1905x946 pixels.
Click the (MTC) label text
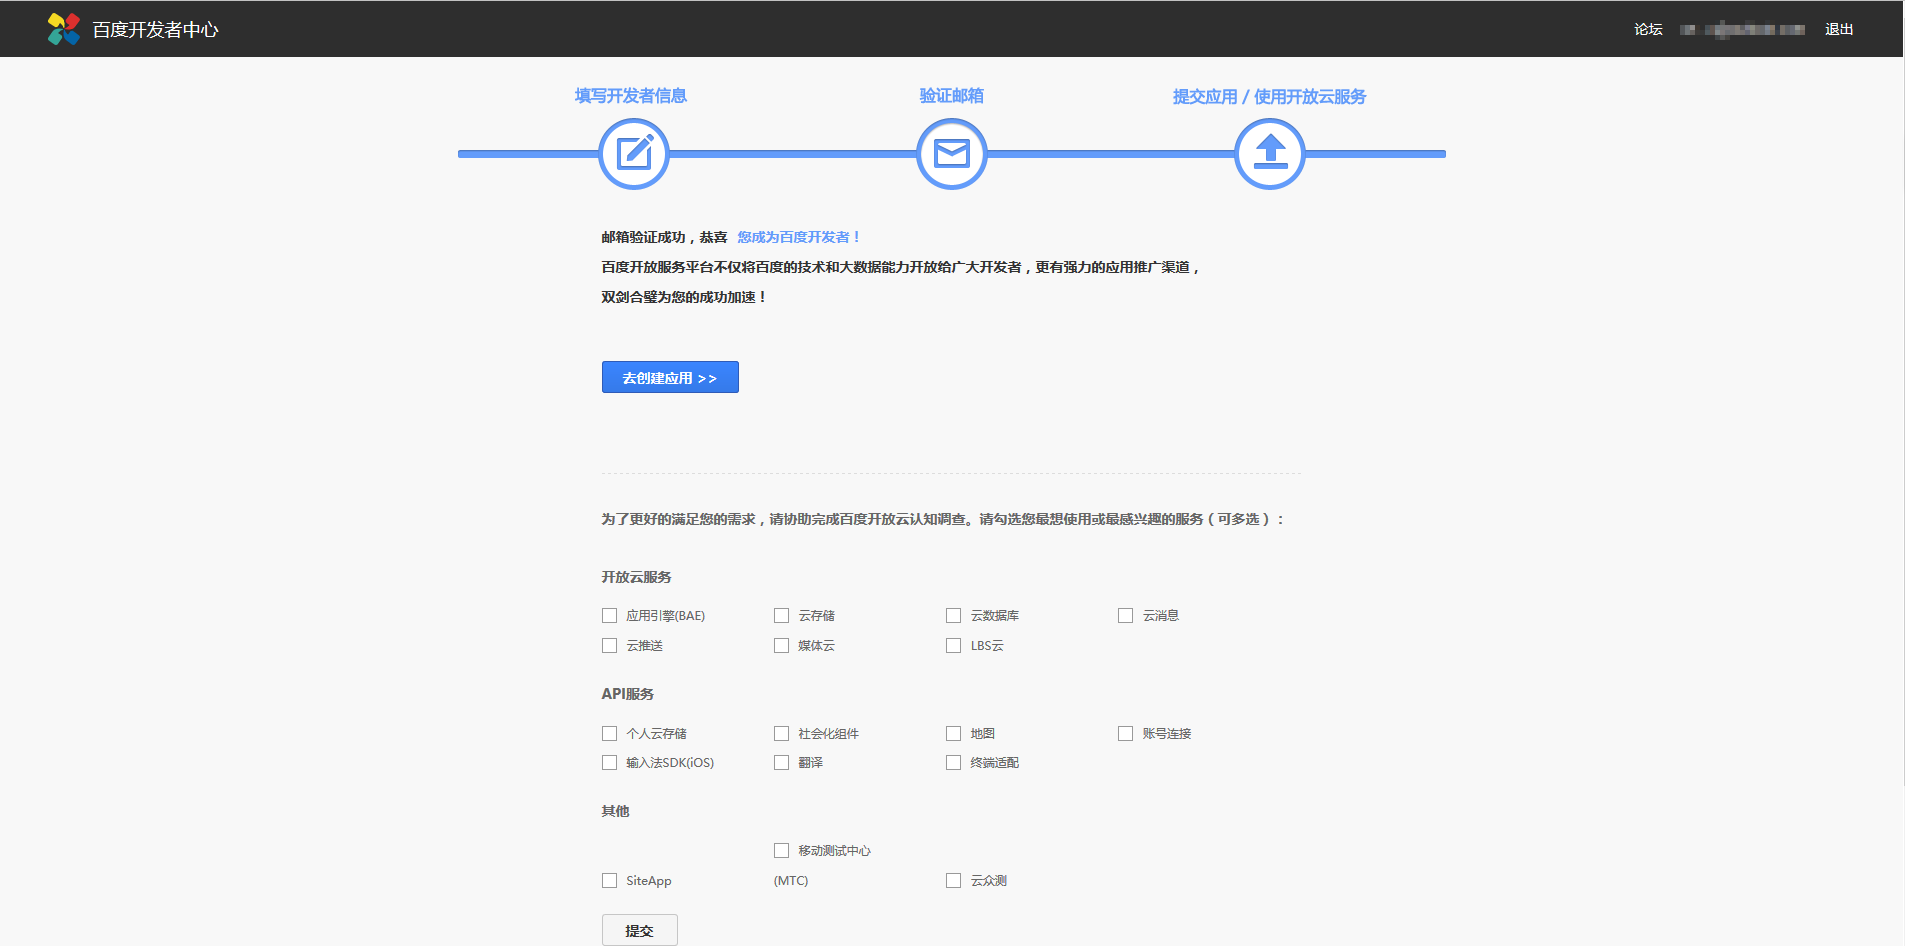[791, 881]
